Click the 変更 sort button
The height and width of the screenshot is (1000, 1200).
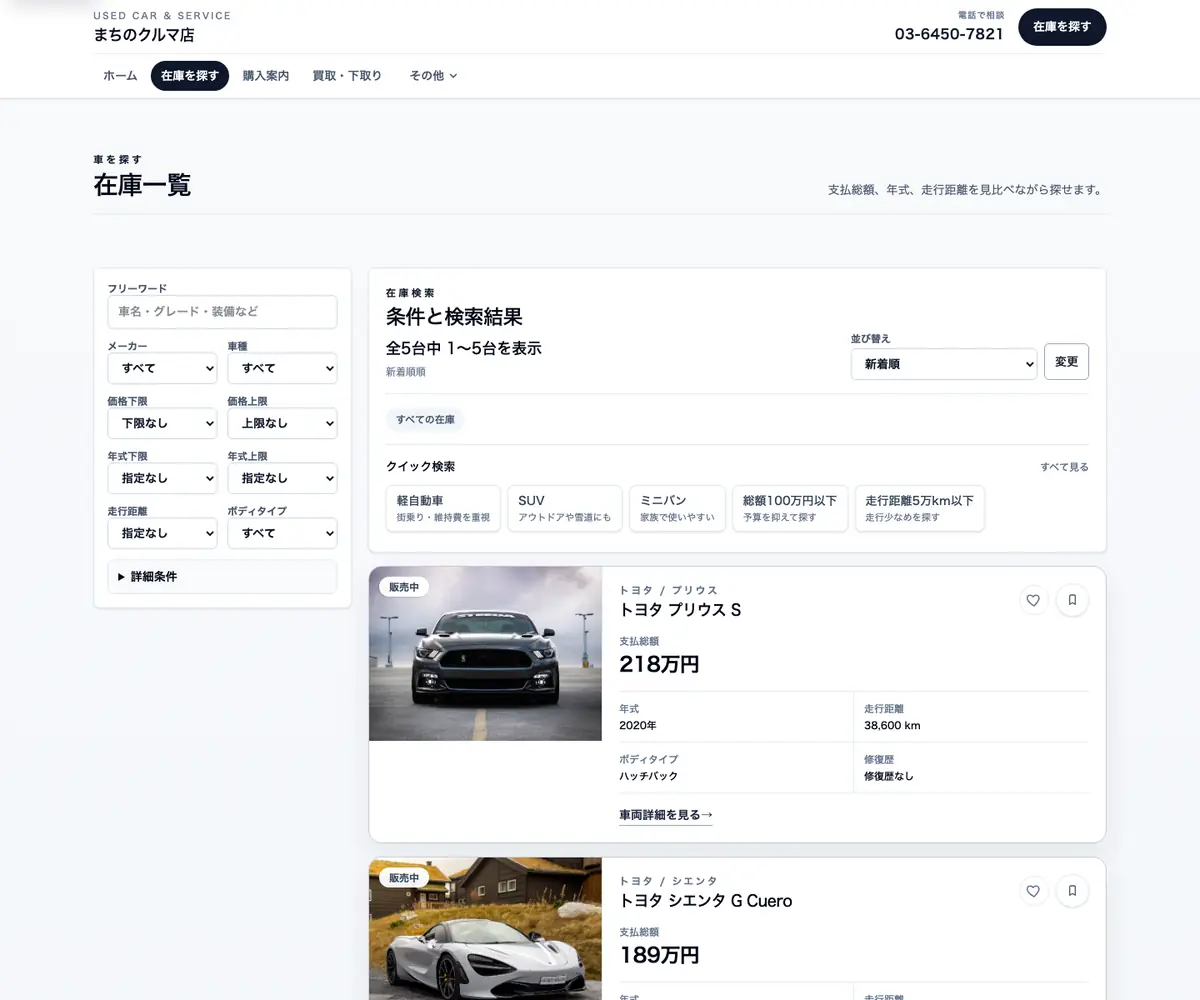click(1066, 362)
